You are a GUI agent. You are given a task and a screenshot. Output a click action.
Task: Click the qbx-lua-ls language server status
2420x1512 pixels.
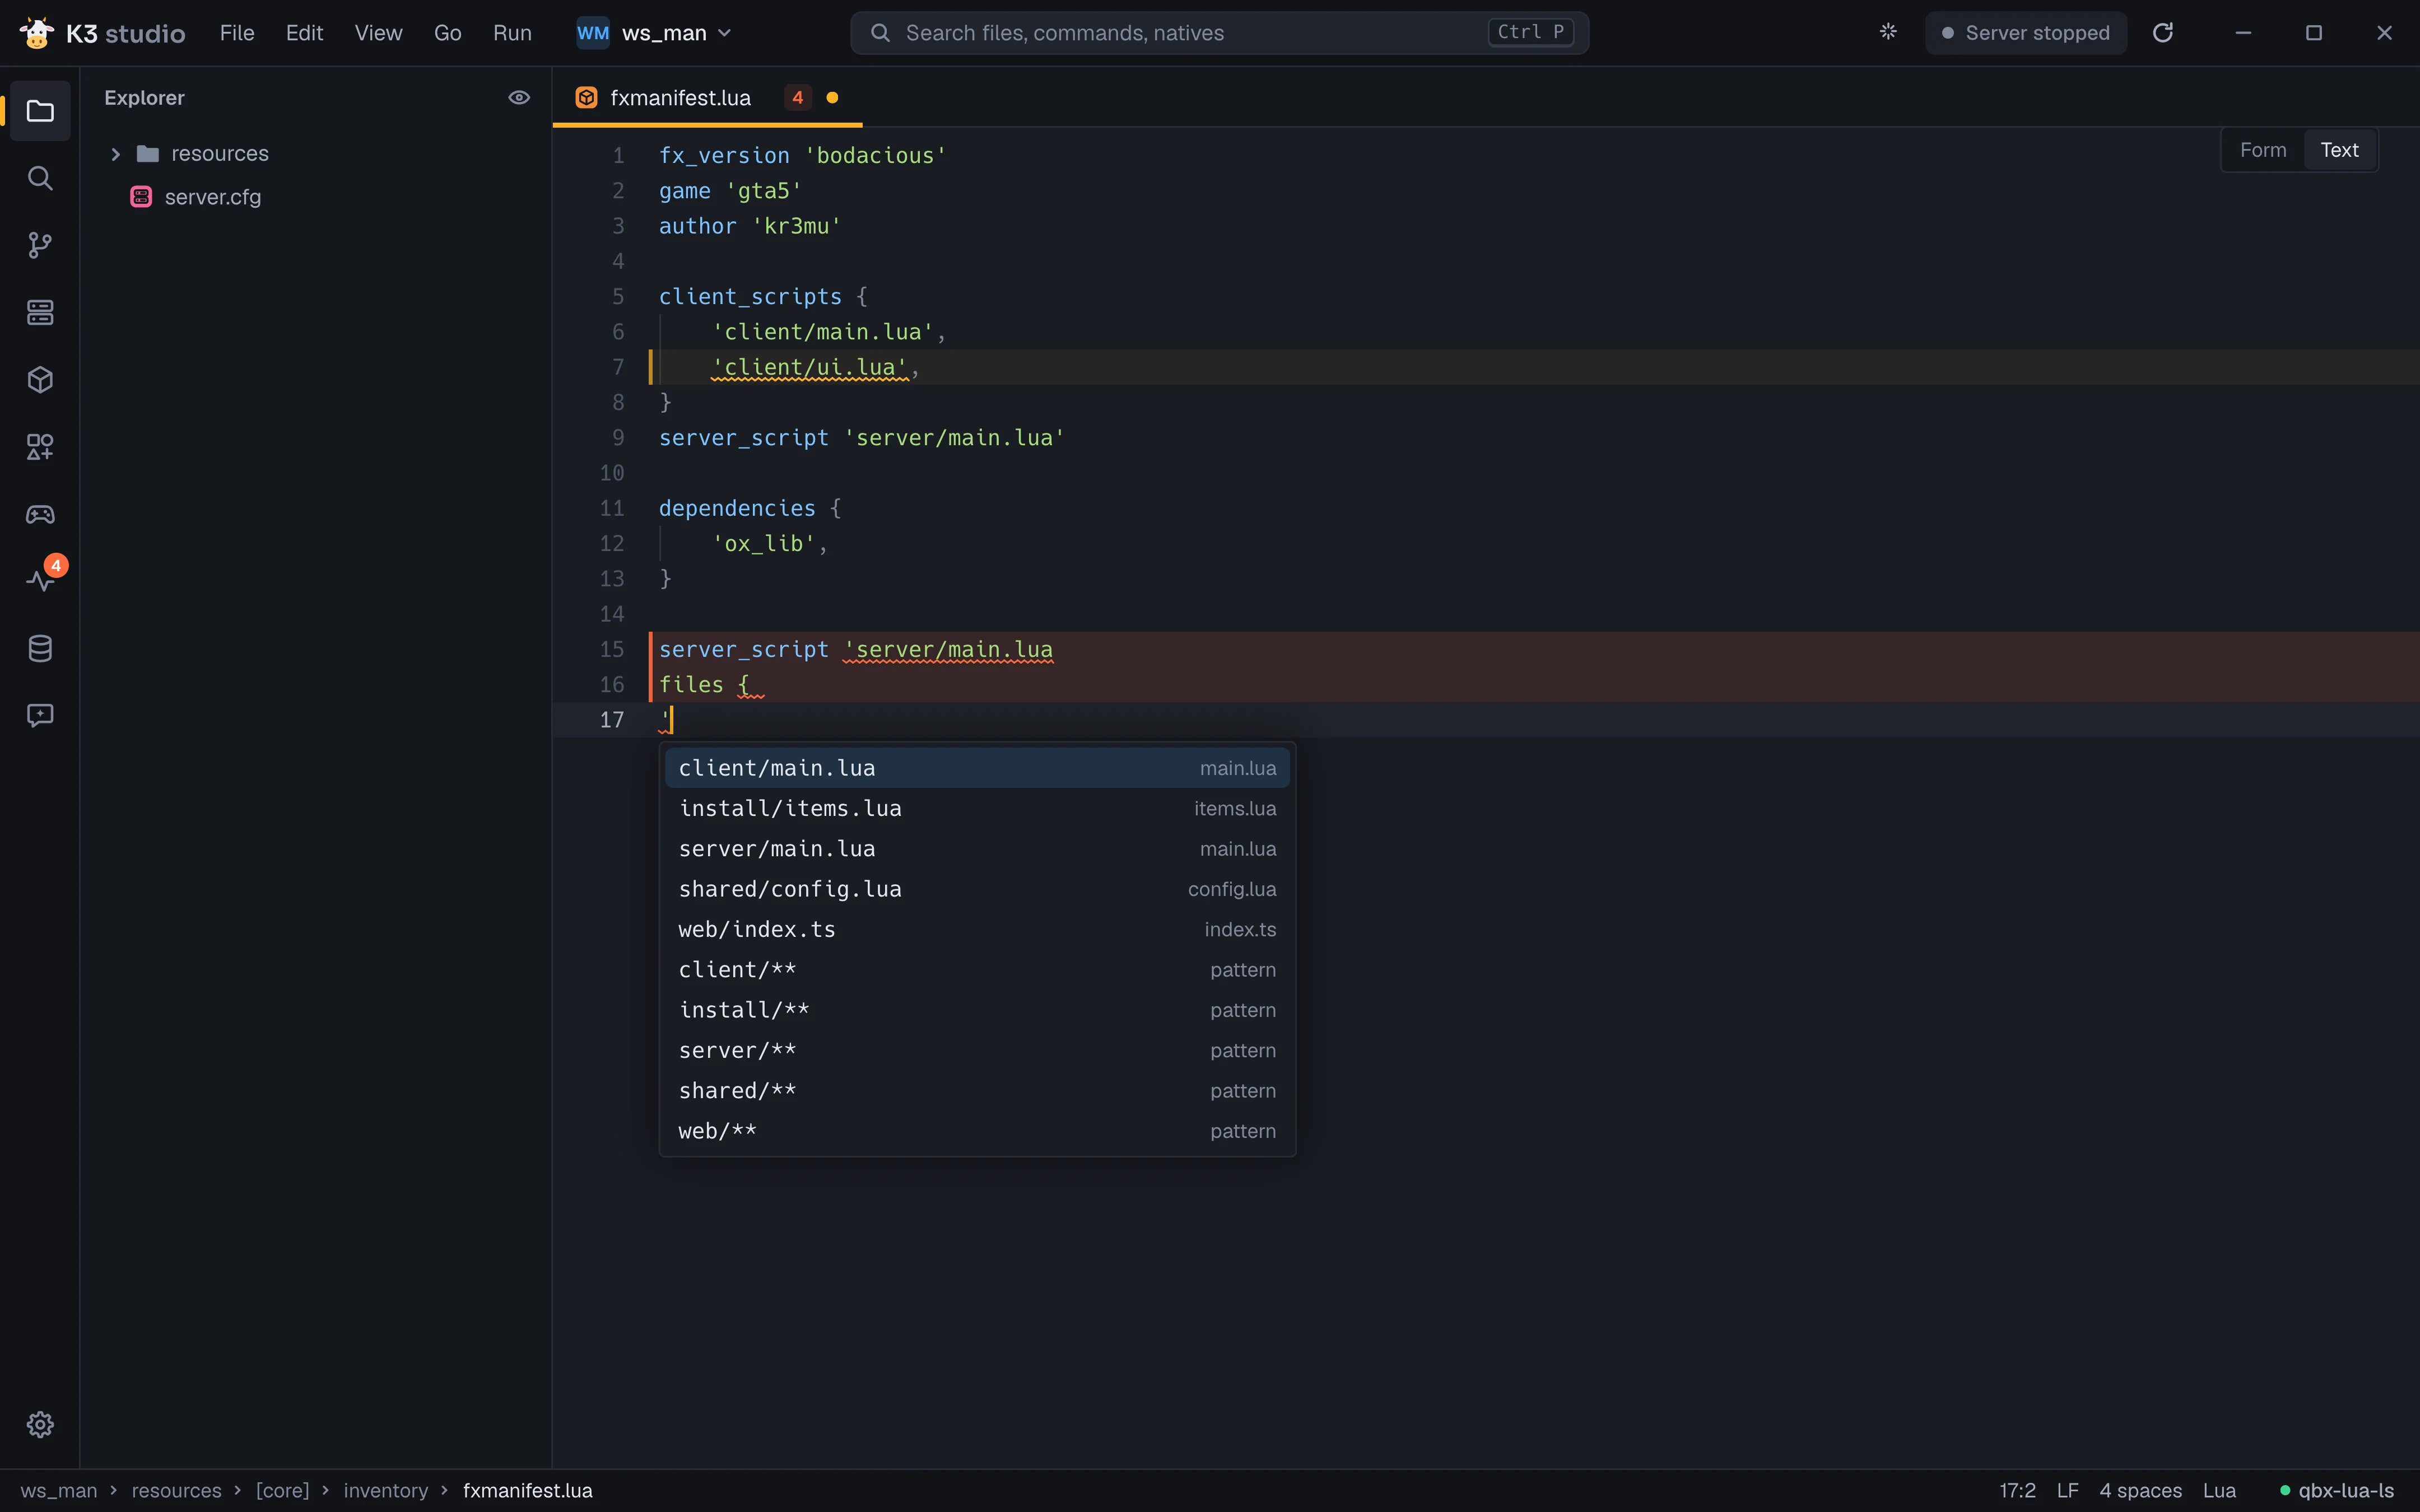2336,1490
